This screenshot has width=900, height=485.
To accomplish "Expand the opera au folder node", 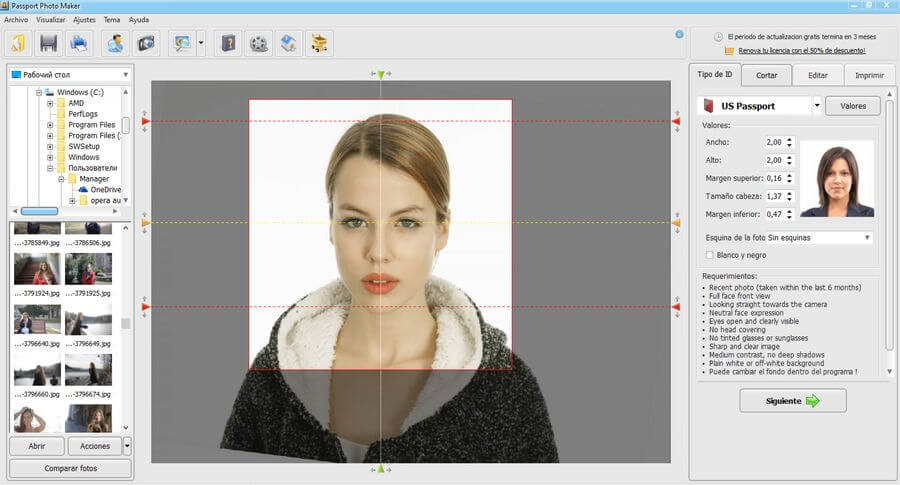I will (72, 201).
